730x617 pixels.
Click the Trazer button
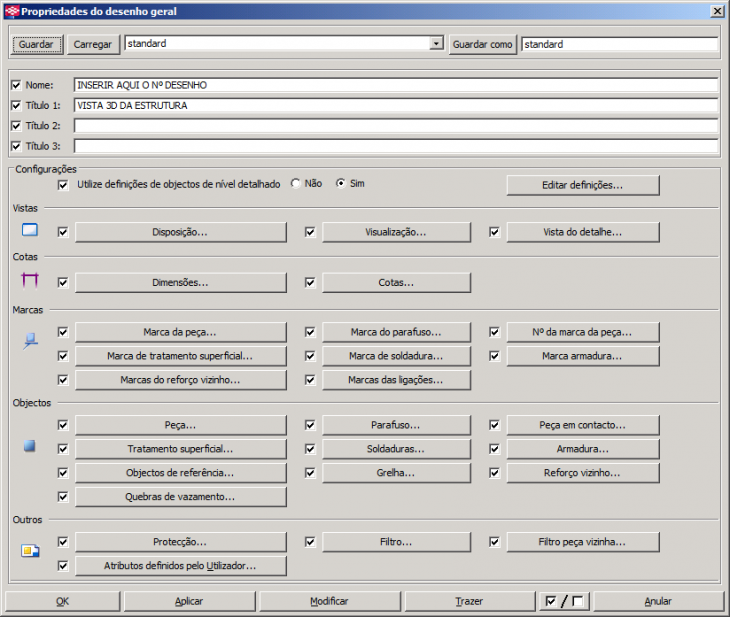(470, 601)
